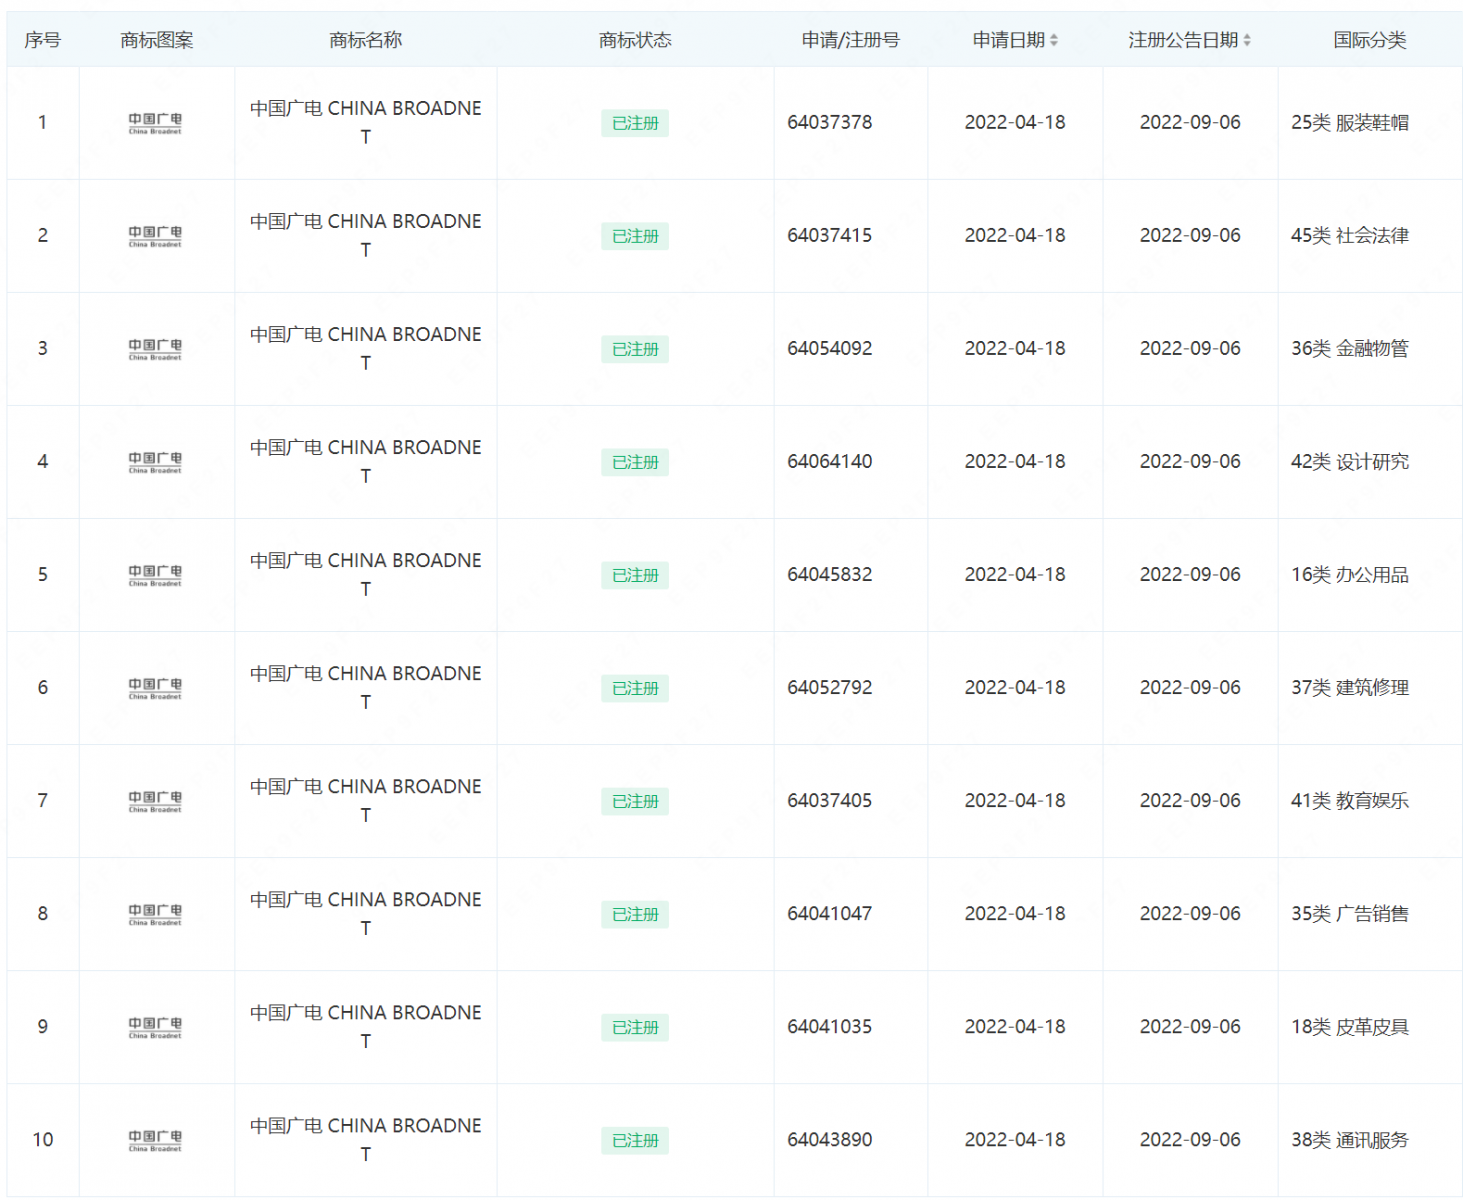Image resolution: width=1463 pixels, height=1200 pixels.
Task: Select registration number 64037405
Action: [x=829, y=800]
